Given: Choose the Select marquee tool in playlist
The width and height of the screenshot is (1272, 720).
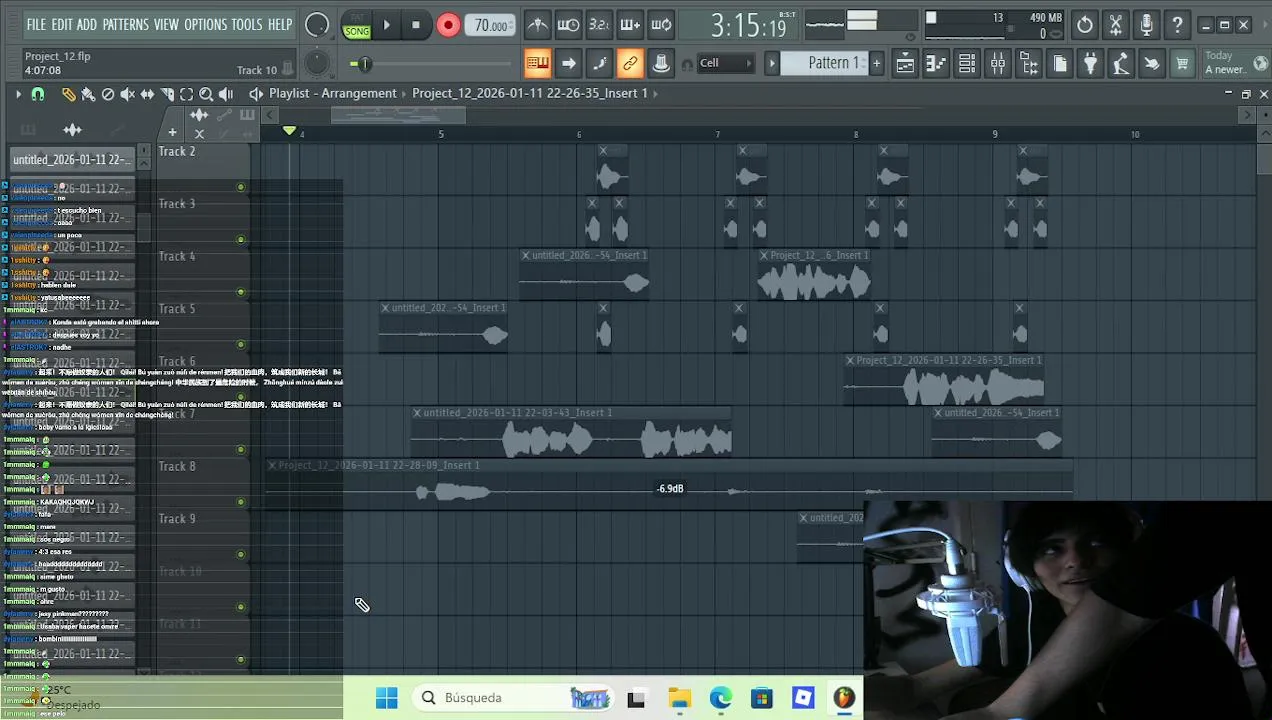Looking at the screenshot, I should [x=186, y=94].
